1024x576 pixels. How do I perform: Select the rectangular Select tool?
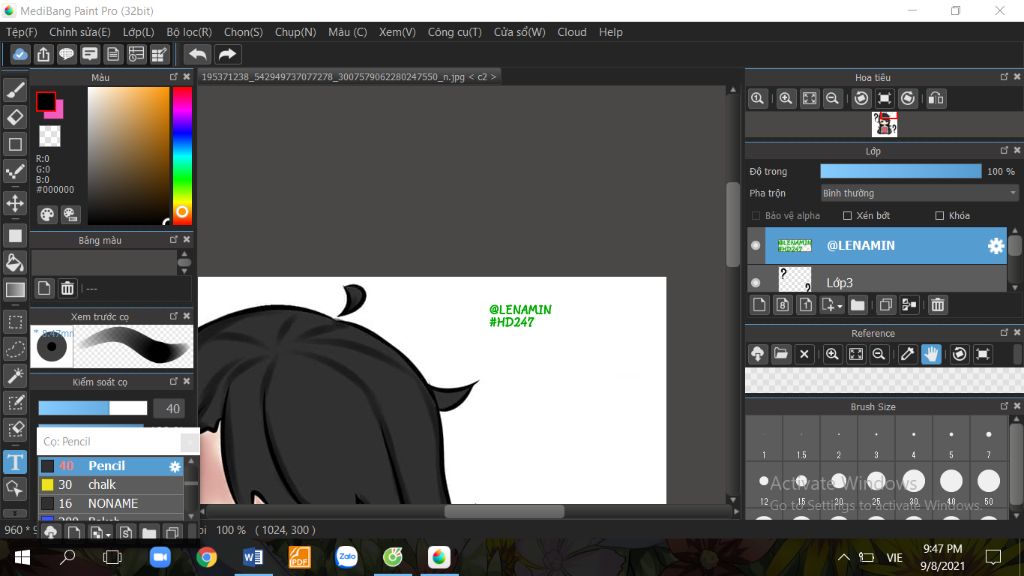16,322
